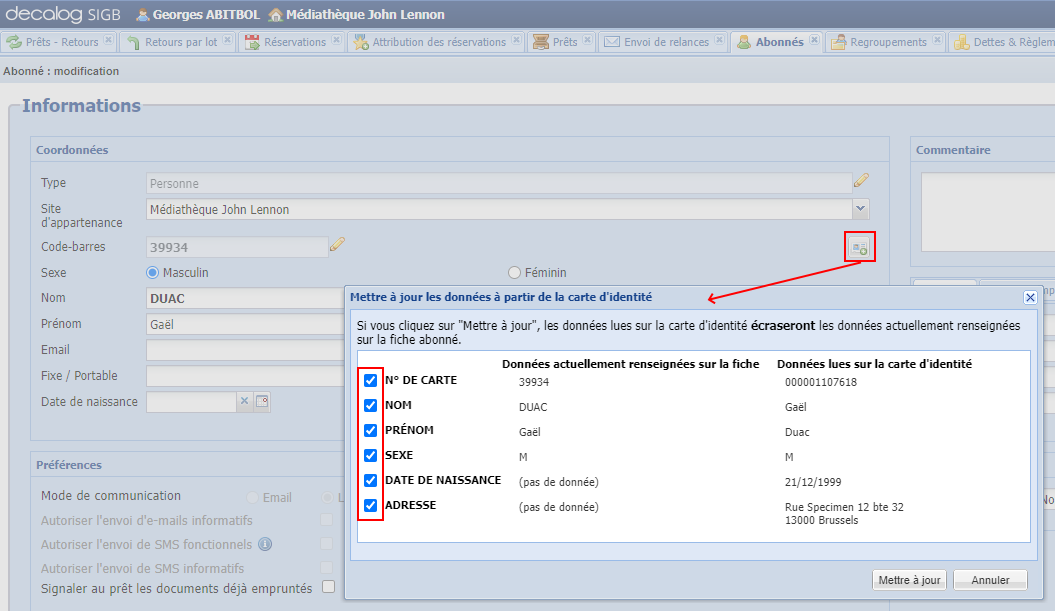Click the Annuler button

(990, 580)
